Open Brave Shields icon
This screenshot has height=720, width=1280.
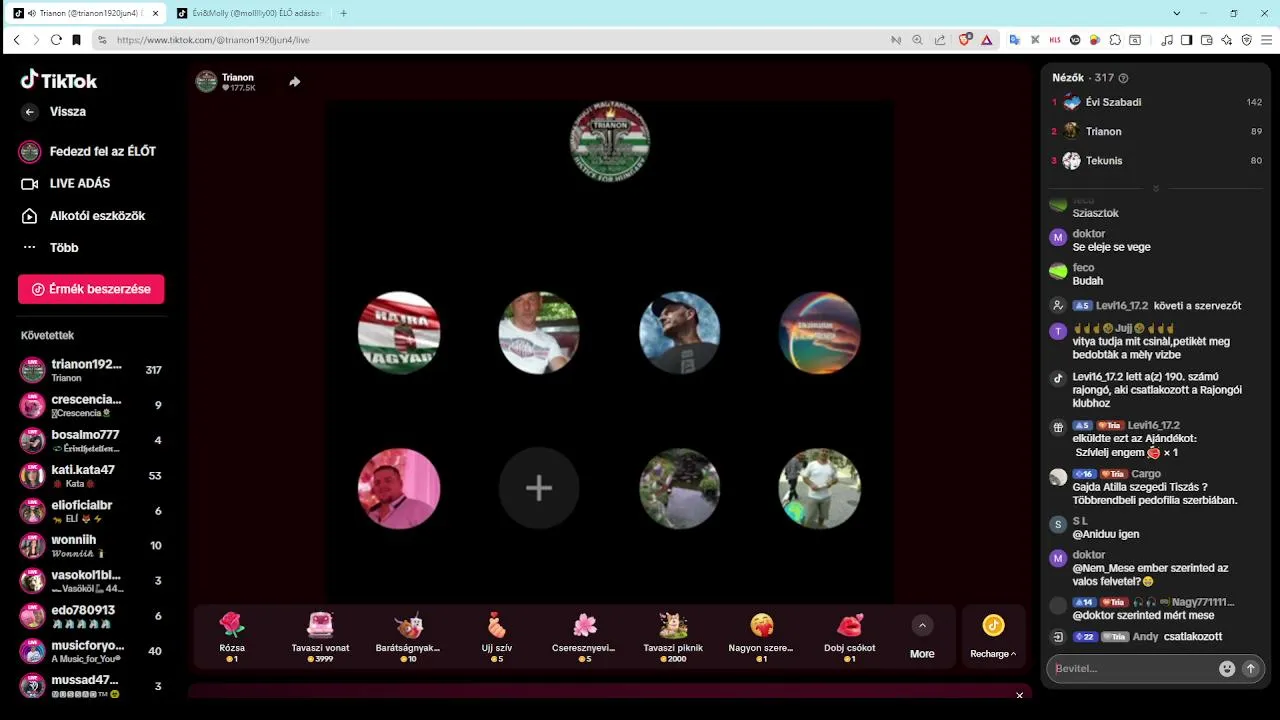point(965,40)
